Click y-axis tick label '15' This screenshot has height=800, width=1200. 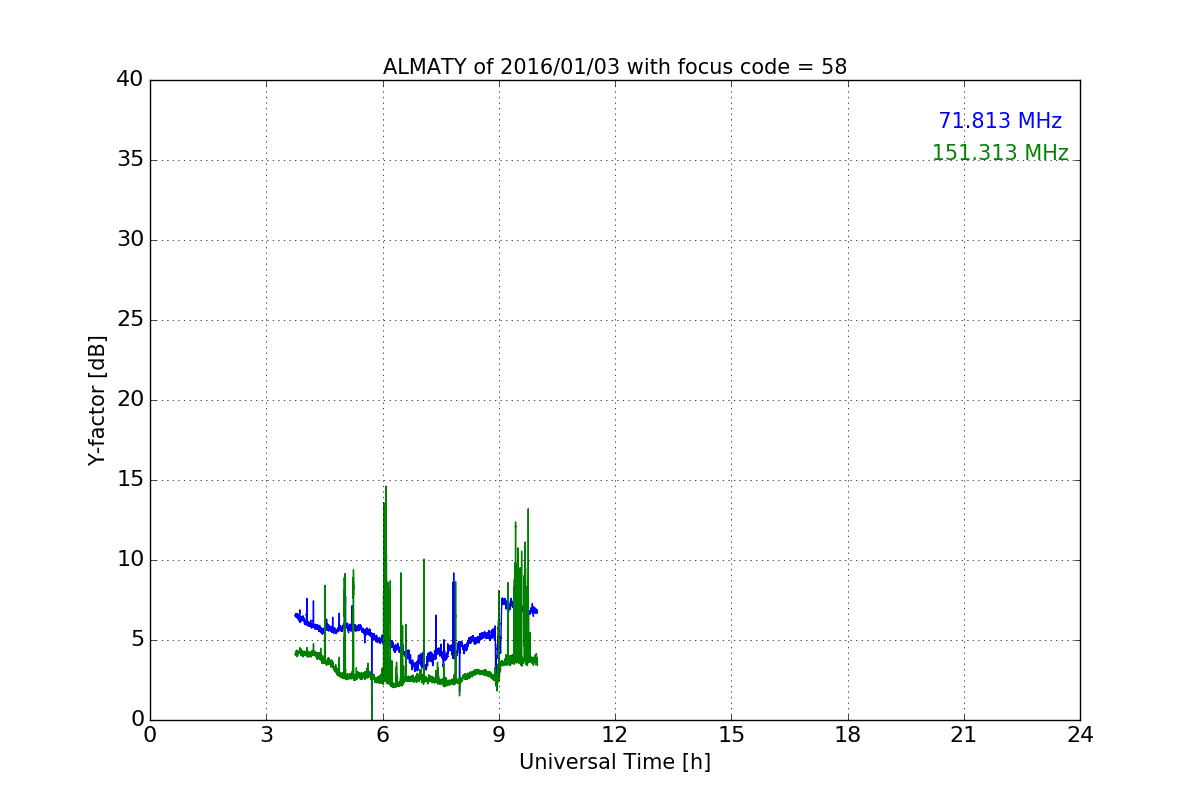(131, 480)
